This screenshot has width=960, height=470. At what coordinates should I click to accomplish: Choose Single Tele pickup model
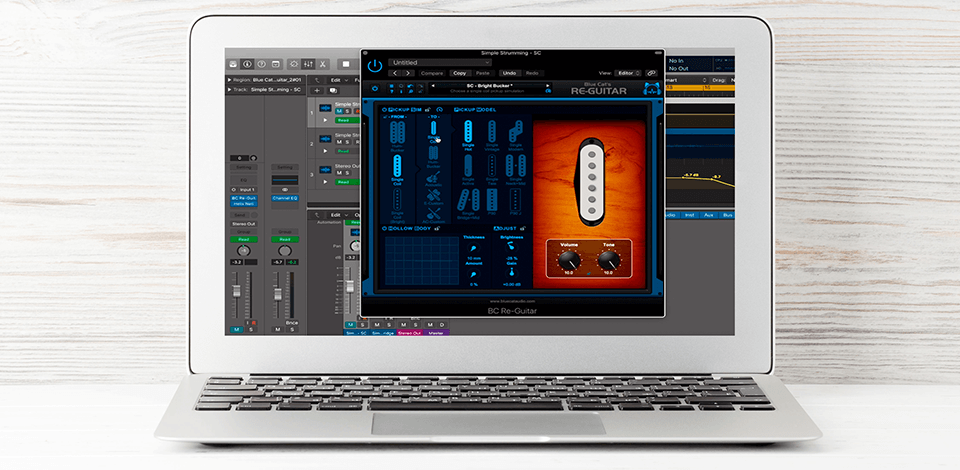[492, 170]
